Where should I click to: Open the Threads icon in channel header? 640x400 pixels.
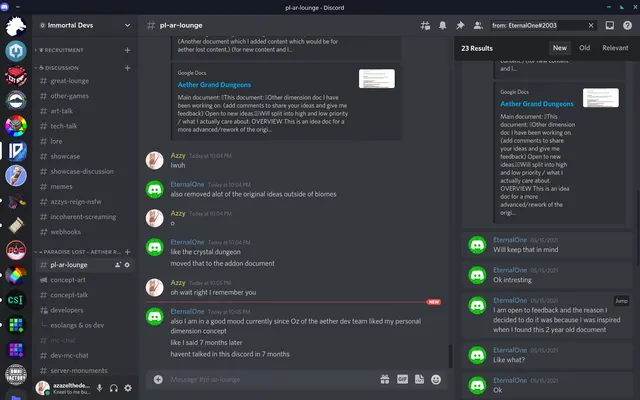coord(425,25)
